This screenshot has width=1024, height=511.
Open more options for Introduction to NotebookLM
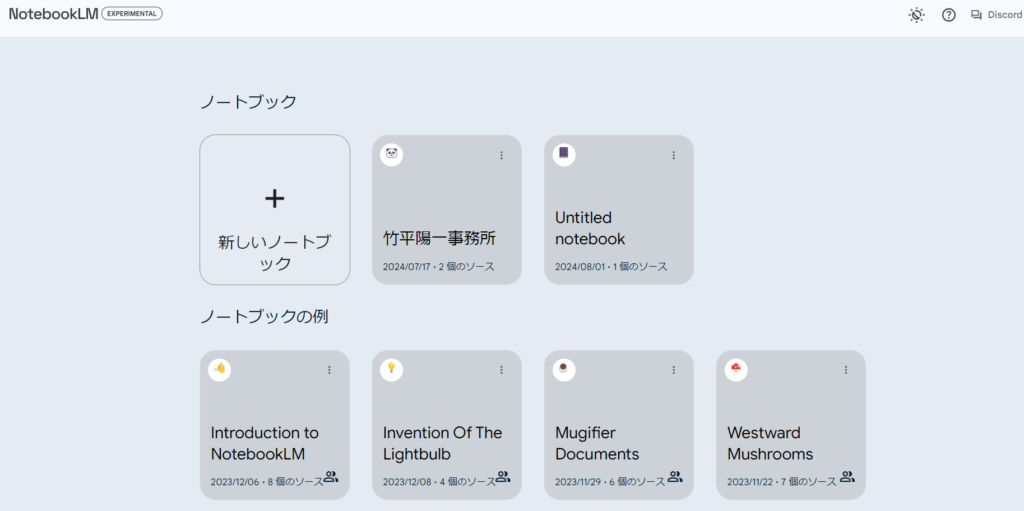point(329,370)
